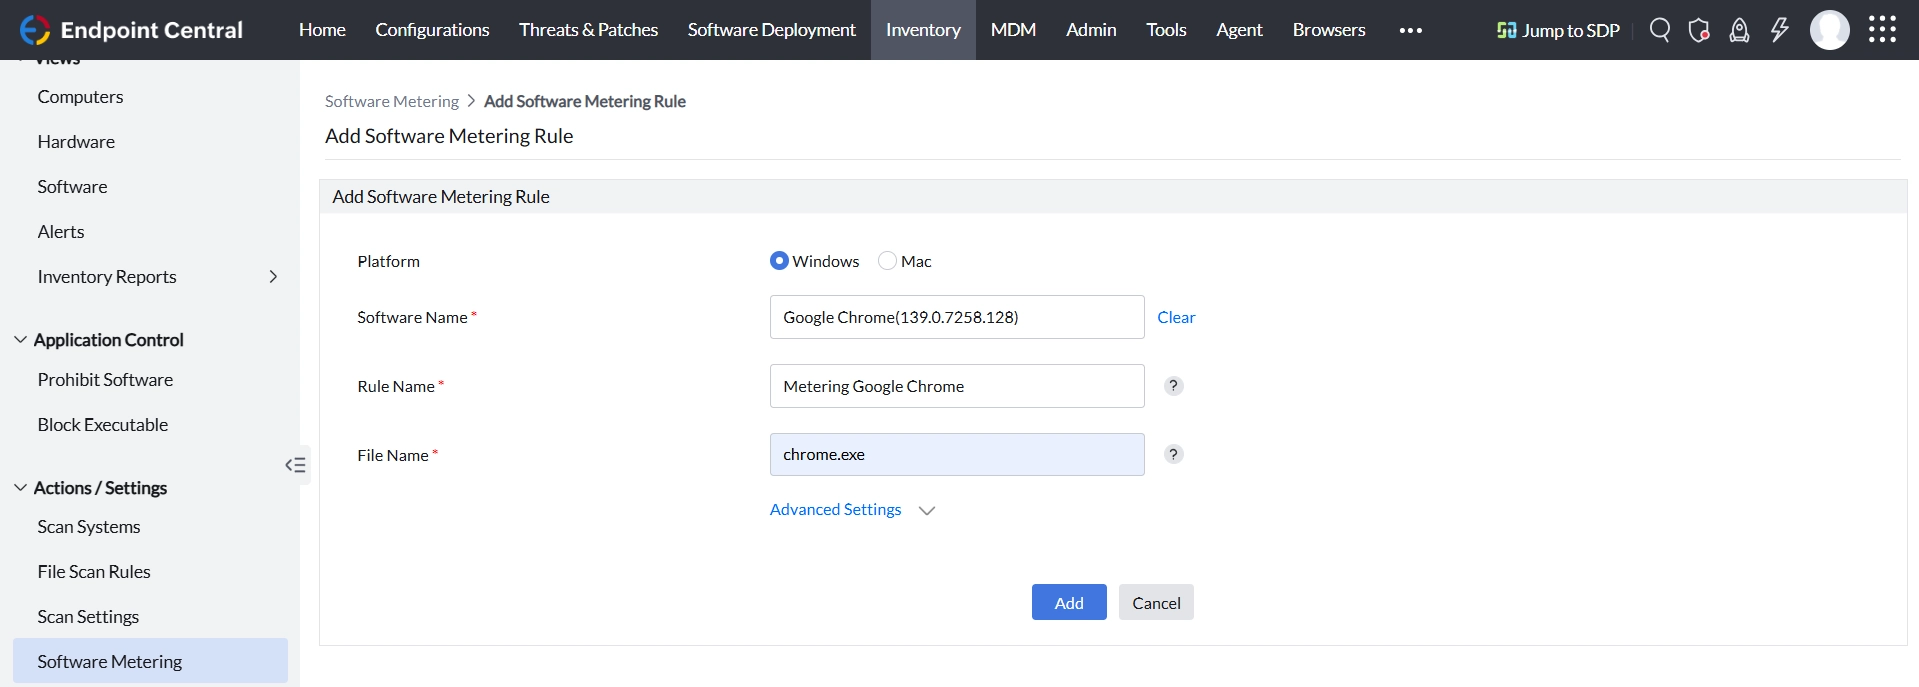
Task: Collapse the Actions / Settings section
Action: 20,488
